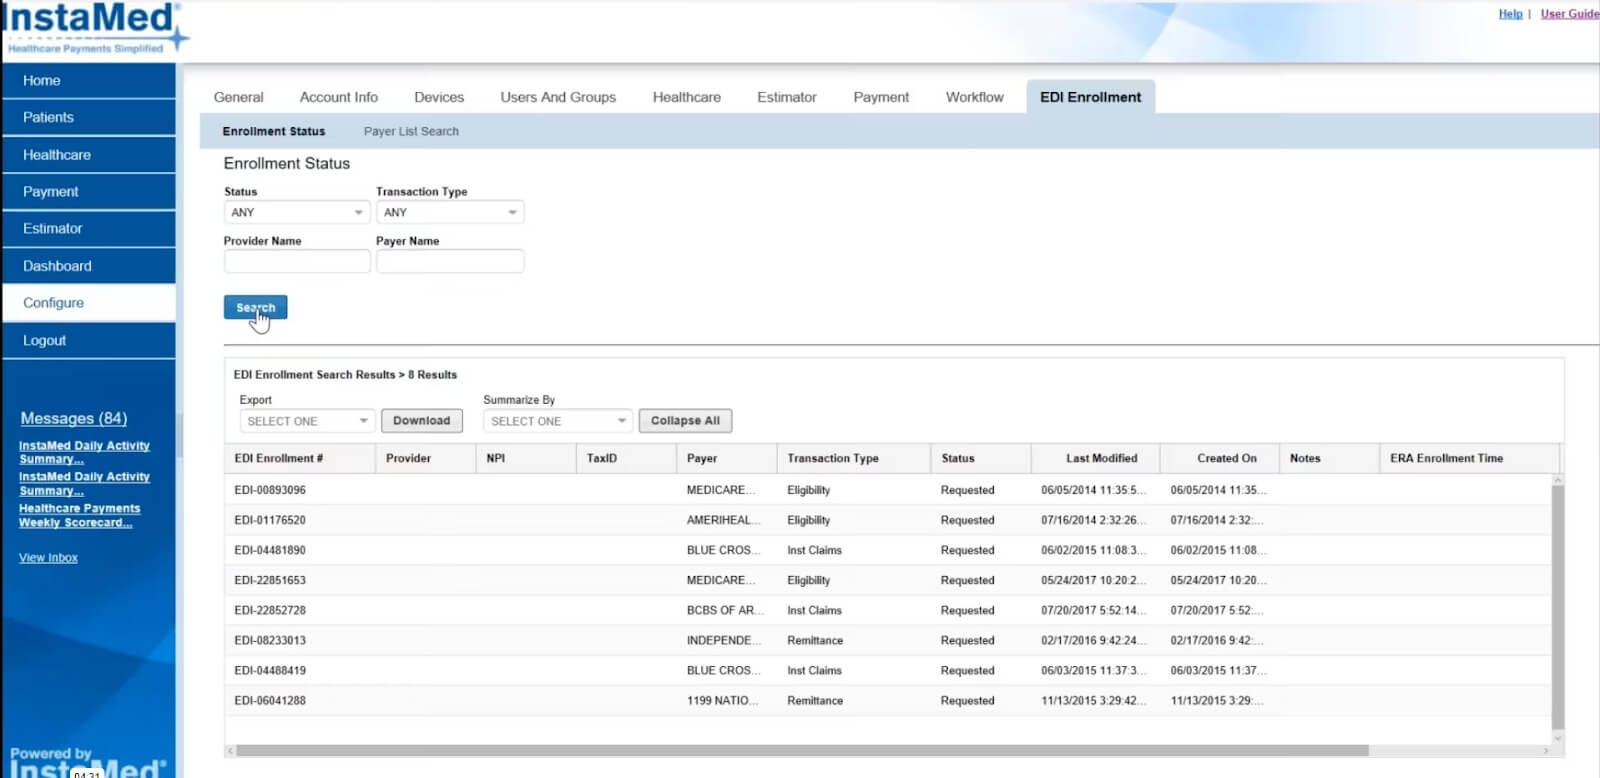This screenshot has width=1600, height=778.
Task: Expand the Transaction Type dropdown
Action: (x=450, y=212)
